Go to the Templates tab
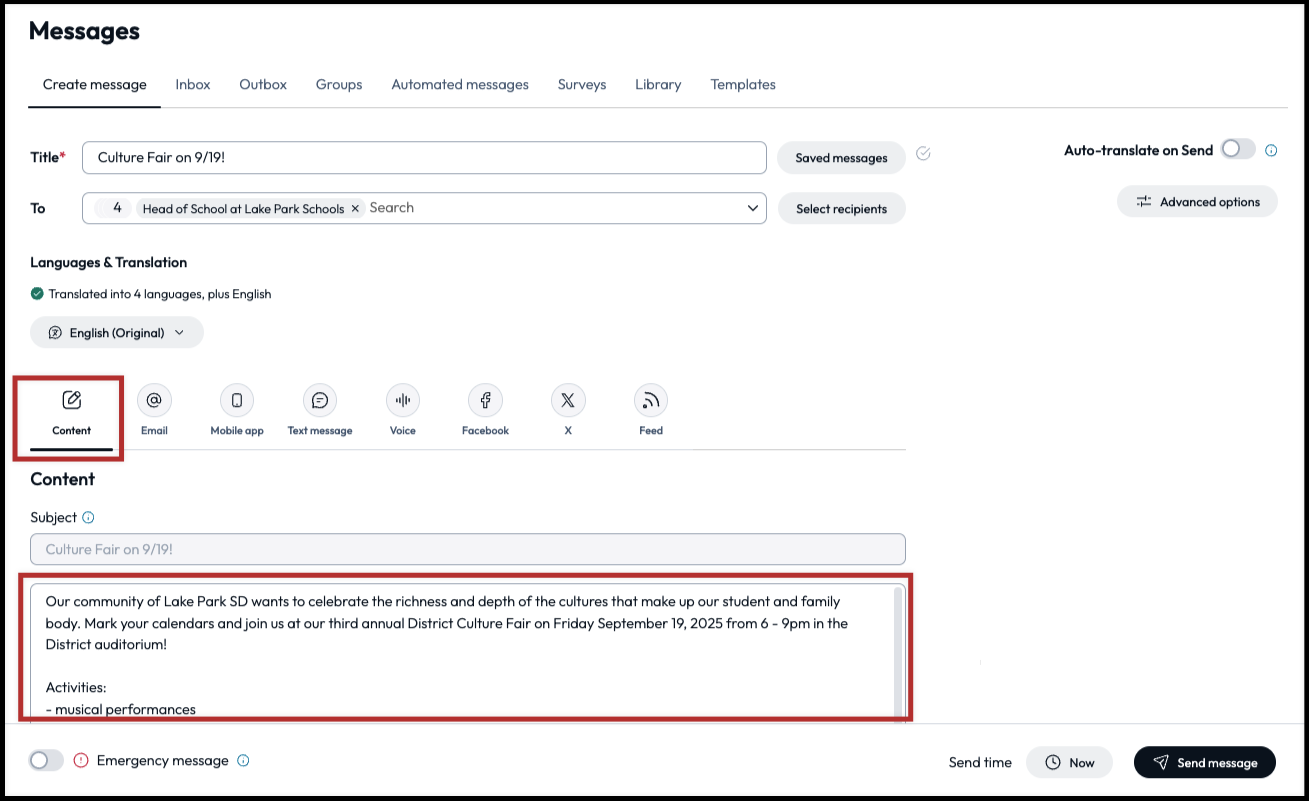1309x801 pixels. [x=743, y=84]
